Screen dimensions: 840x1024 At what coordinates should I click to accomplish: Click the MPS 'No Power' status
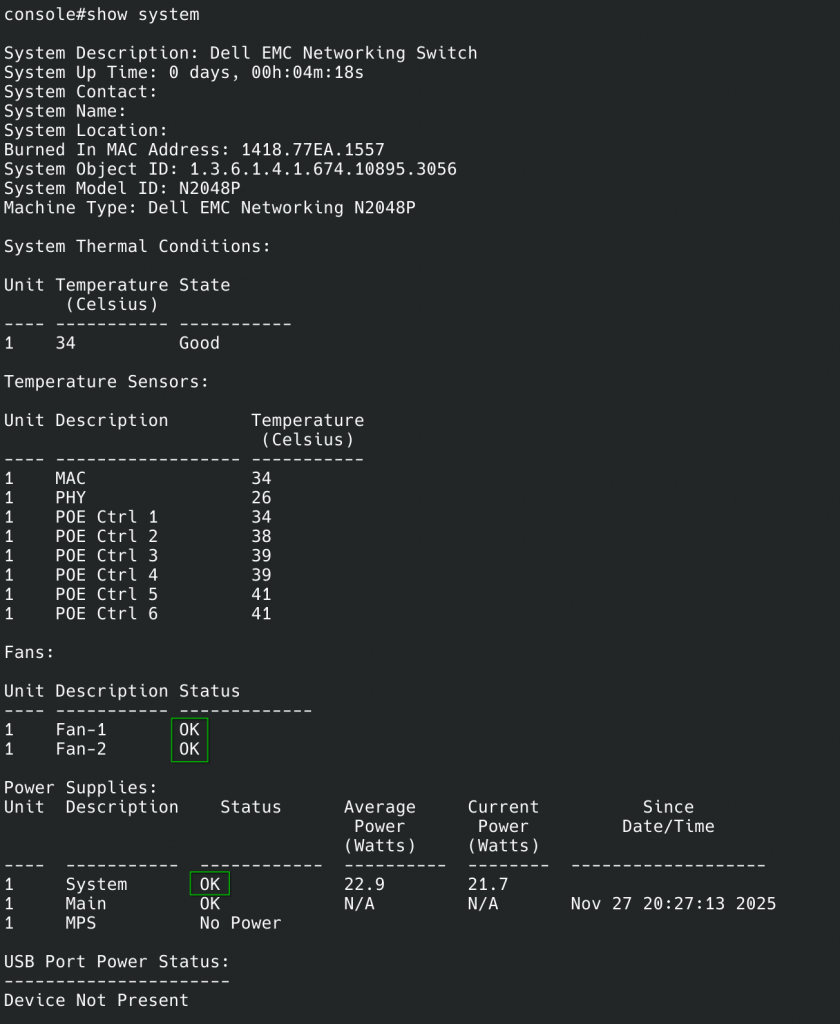coord(240,923)
